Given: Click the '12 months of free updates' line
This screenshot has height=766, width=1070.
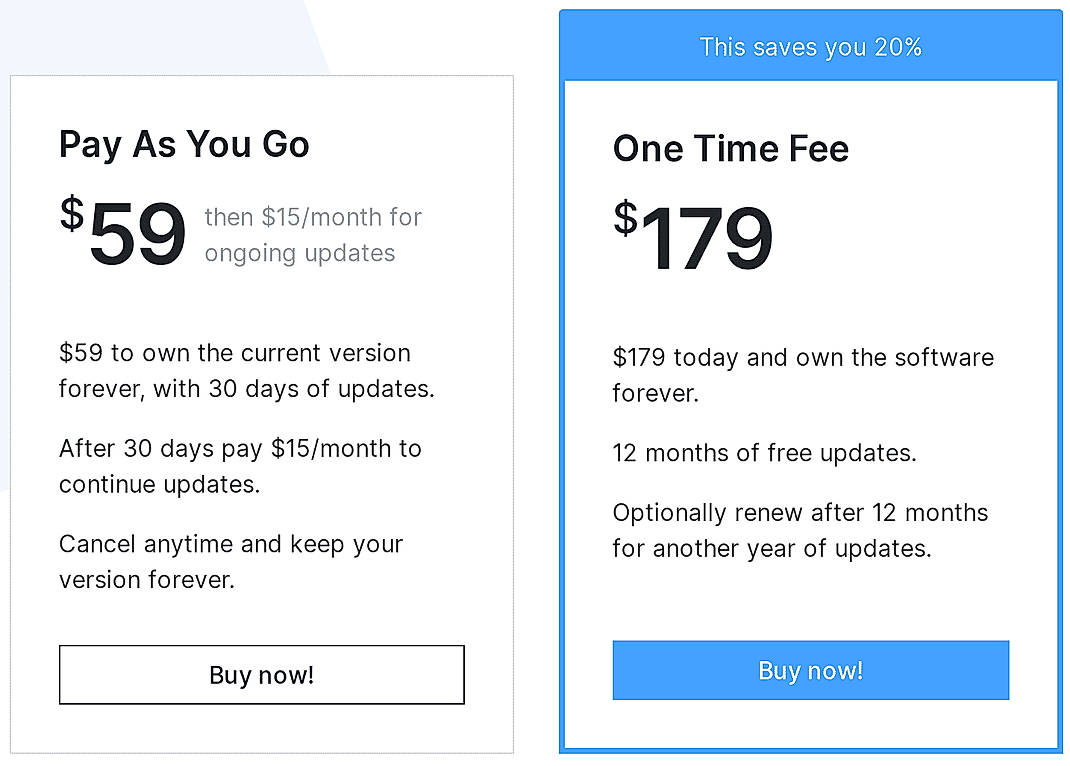Looking at the screenshot, I should [x=764, y=453].
